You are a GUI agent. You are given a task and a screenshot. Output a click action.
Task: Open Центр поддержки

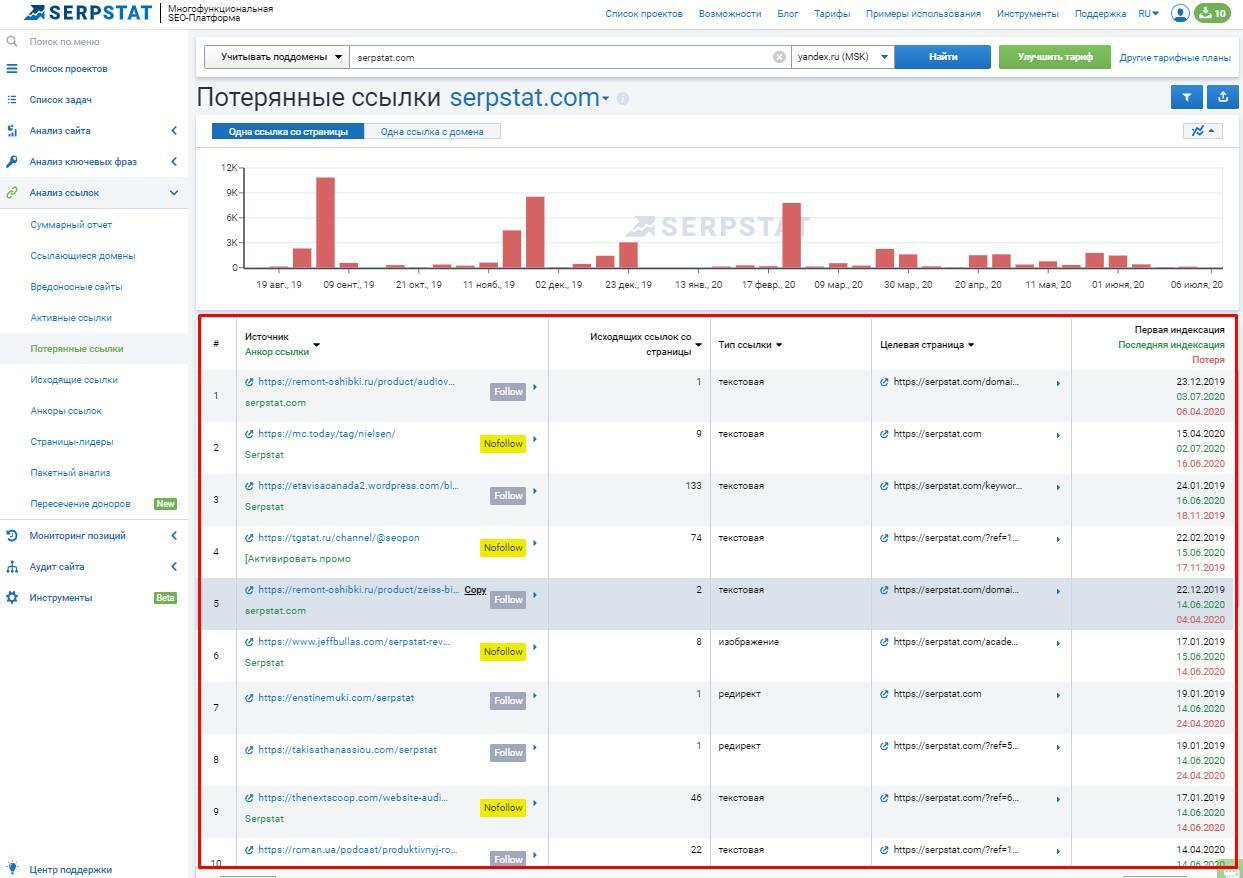(70, 870)
